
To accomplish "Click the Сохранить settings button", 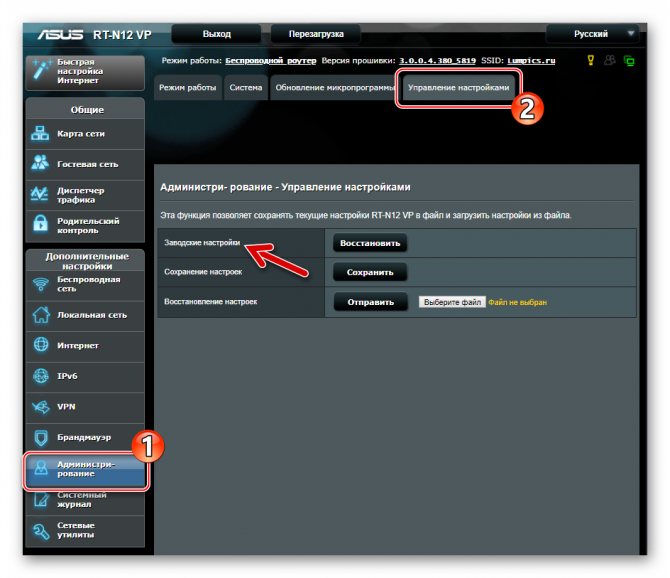I will pos(370,272).
